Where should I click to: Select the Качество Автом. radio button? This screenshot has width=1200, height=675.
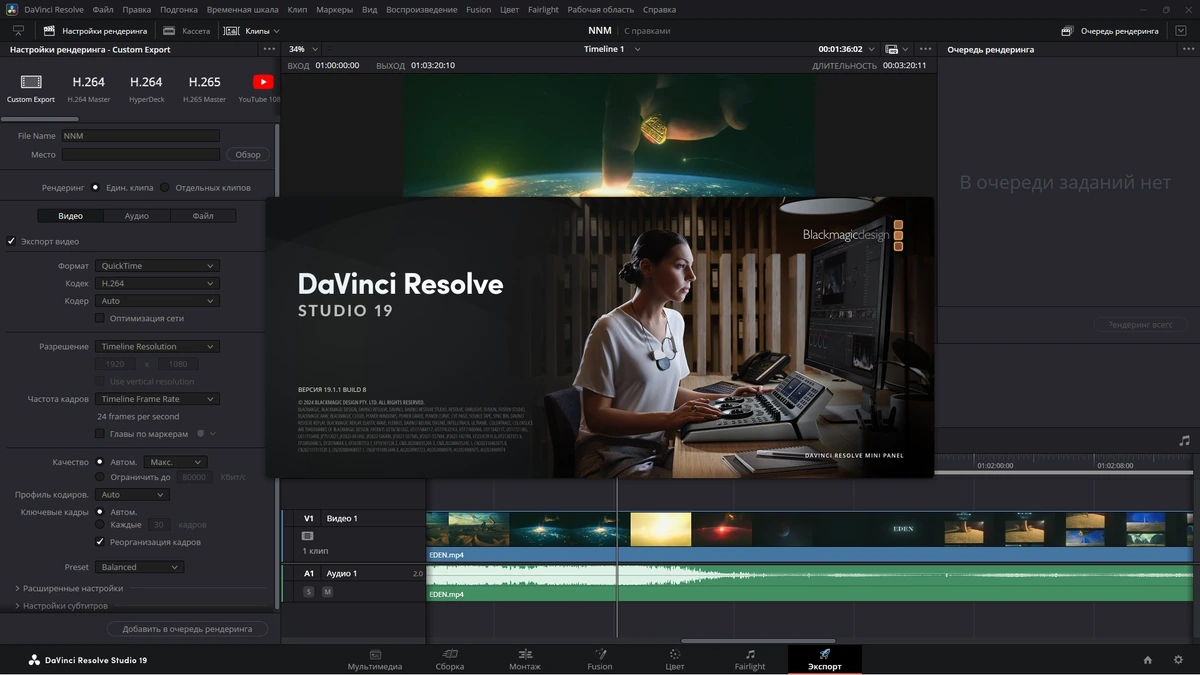point(100,462)
